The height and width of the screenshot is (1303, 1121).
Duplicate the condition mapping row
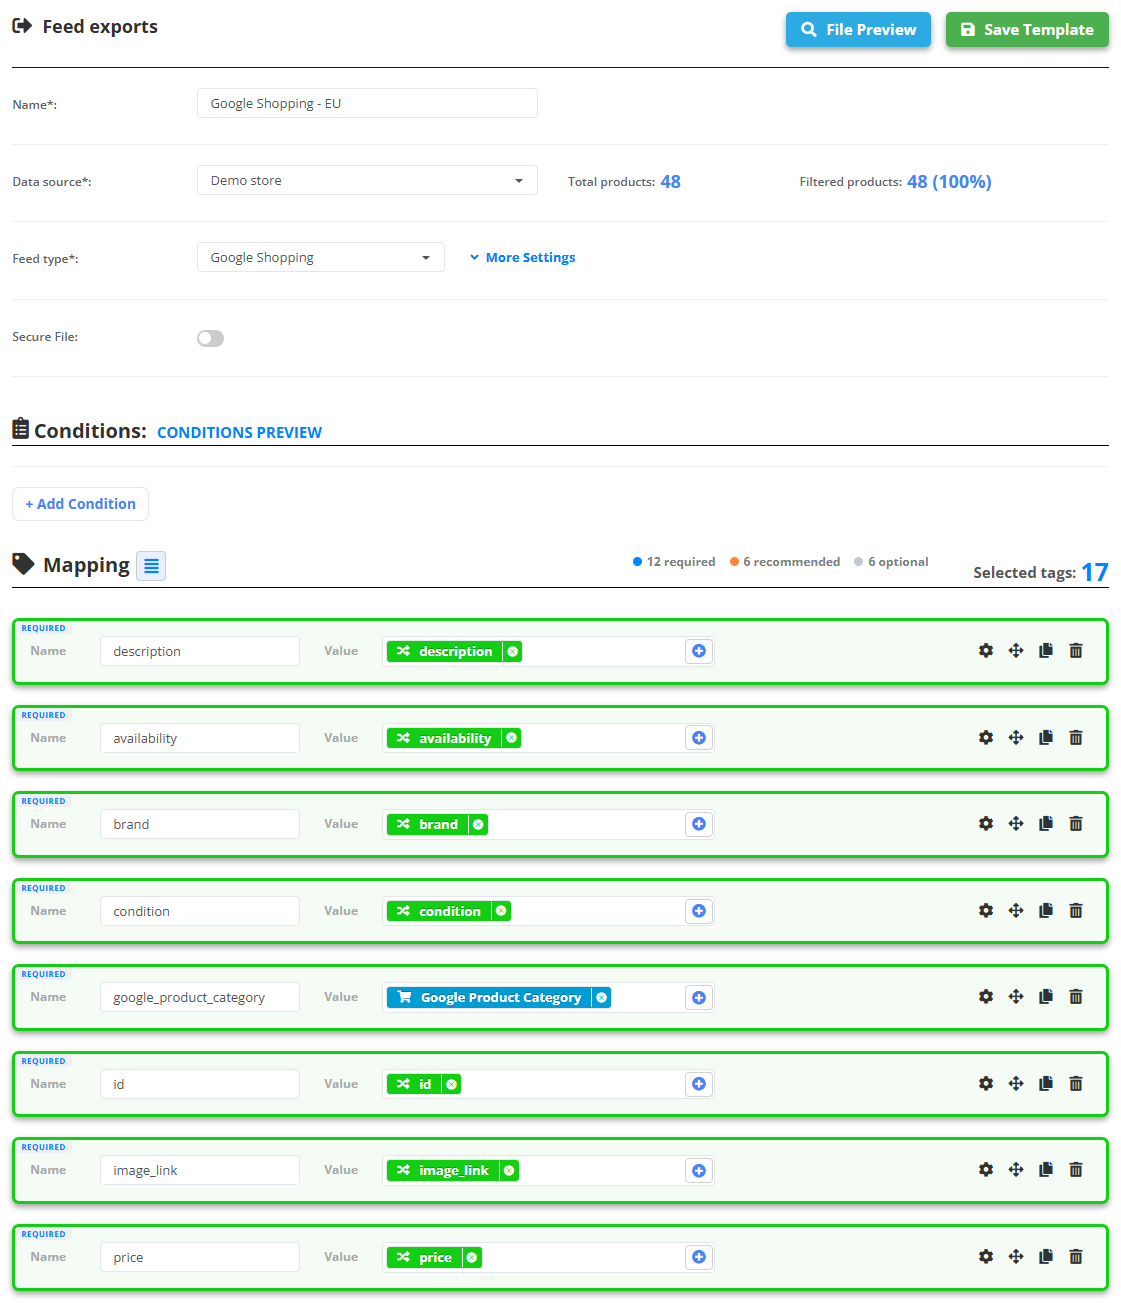click(x=1046, y=911)
